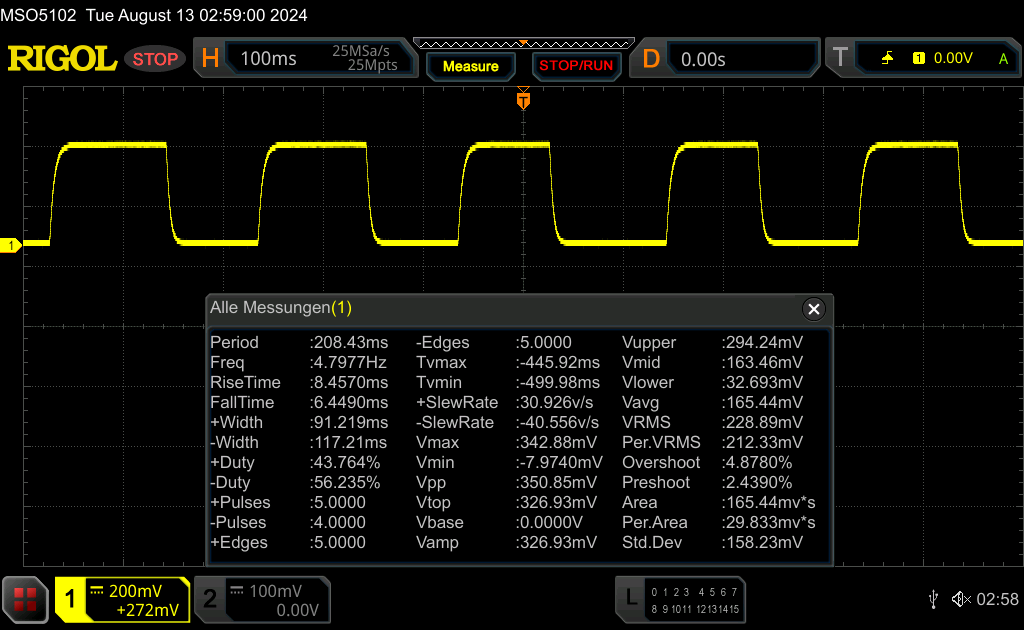Toggle the muted speaker sound icon

coord(961,598)
